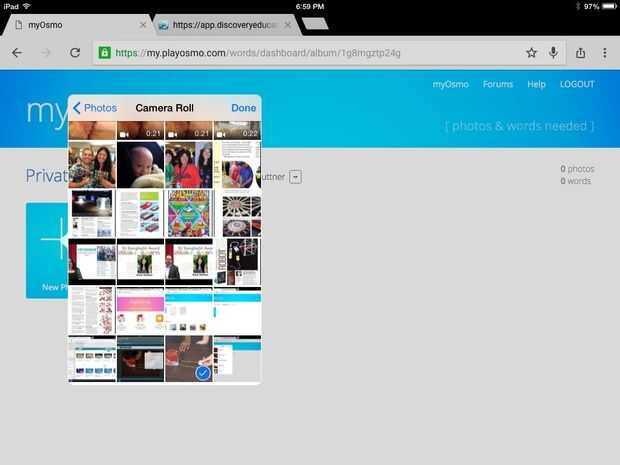Select the colorful kaleidoscope pattern thumbnail
This screenshot has height=465, width=620.
pos(189,214)
